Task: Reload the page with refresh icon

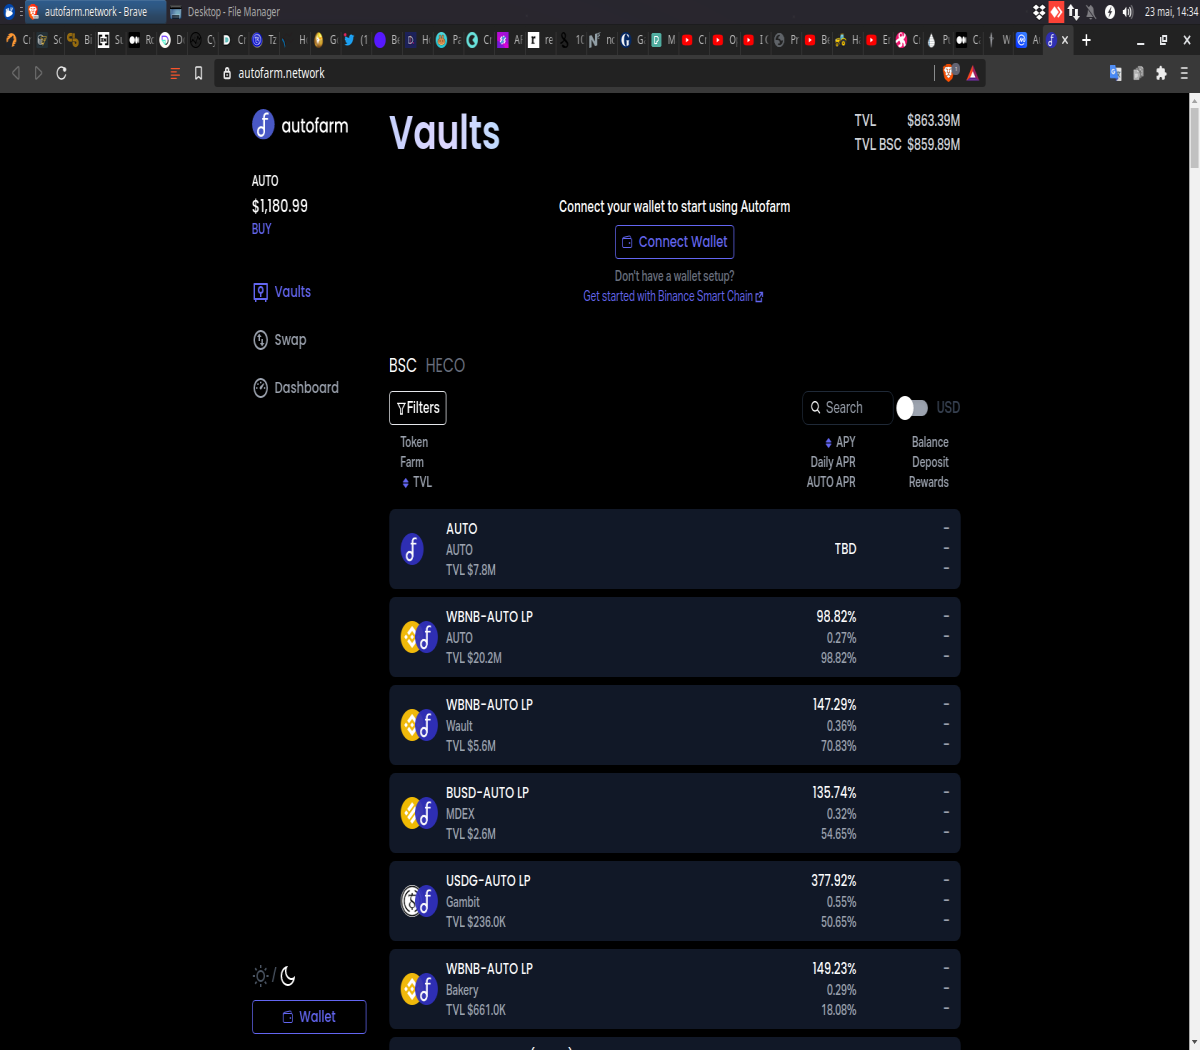Action: [x=61, y=73]
